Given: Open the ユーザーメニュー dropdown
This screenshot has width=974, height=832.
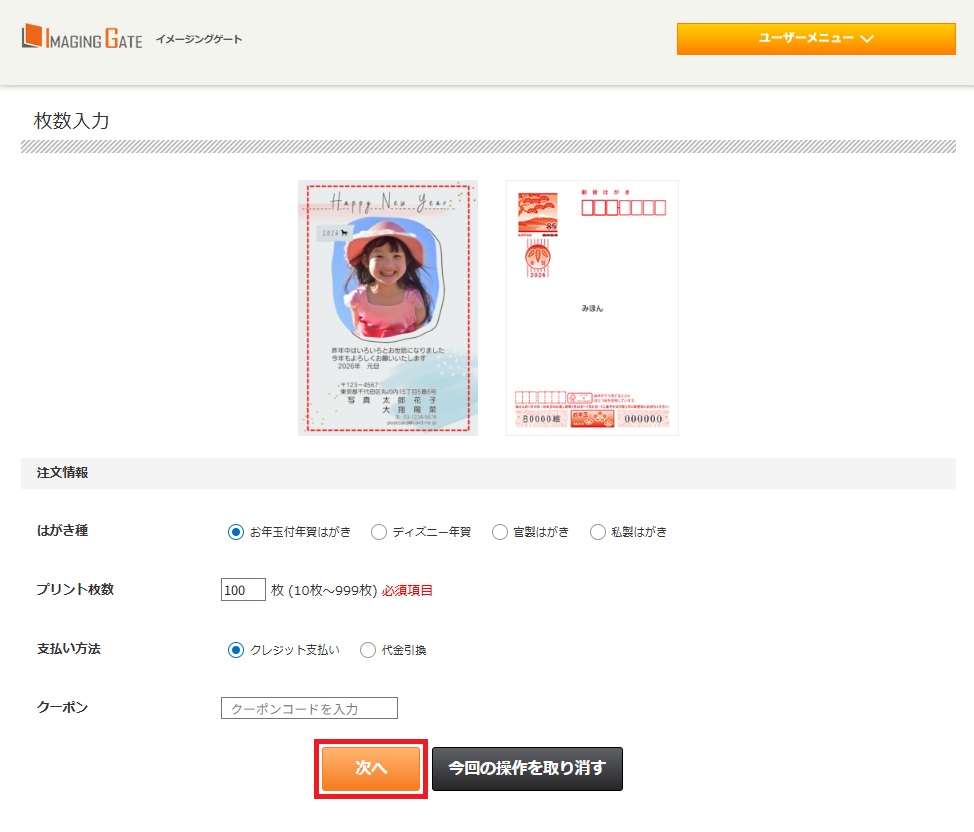Looking at the screenshot, I should pyautogui.click(x=815, y=39).
